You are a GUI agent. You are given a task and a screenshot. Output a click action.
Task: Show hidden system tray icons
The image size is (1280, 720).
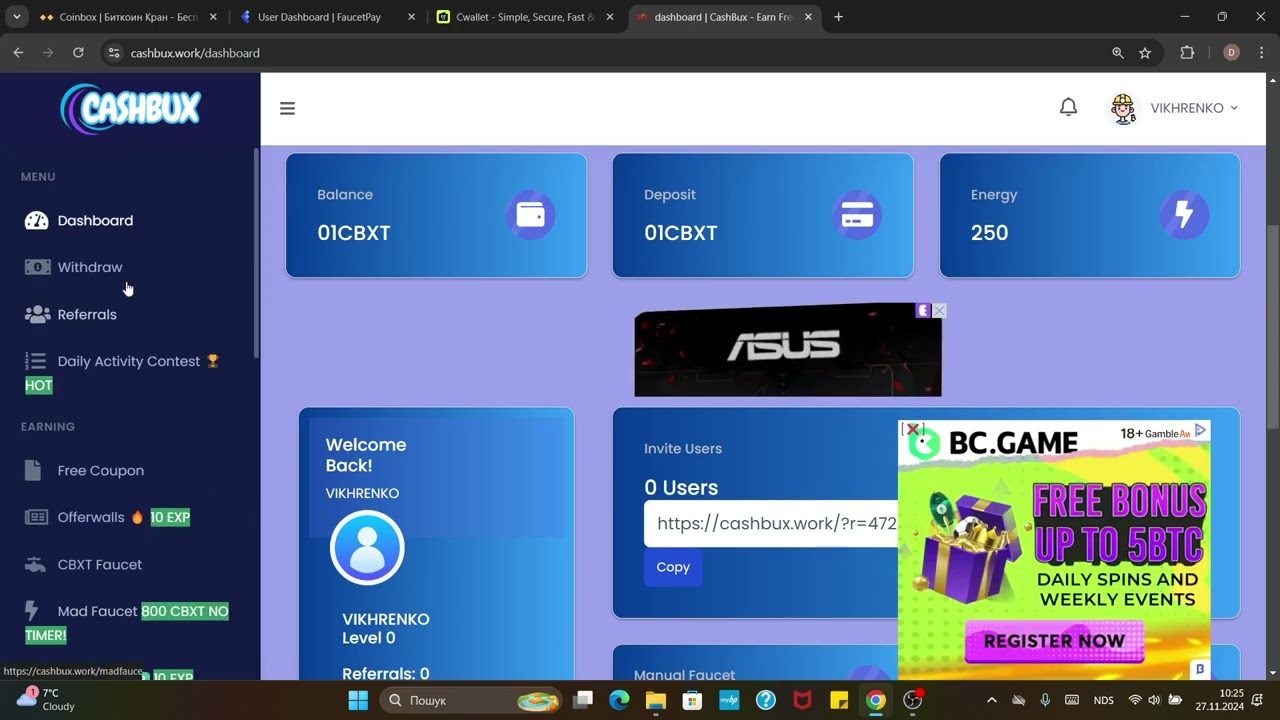(991, 700)
